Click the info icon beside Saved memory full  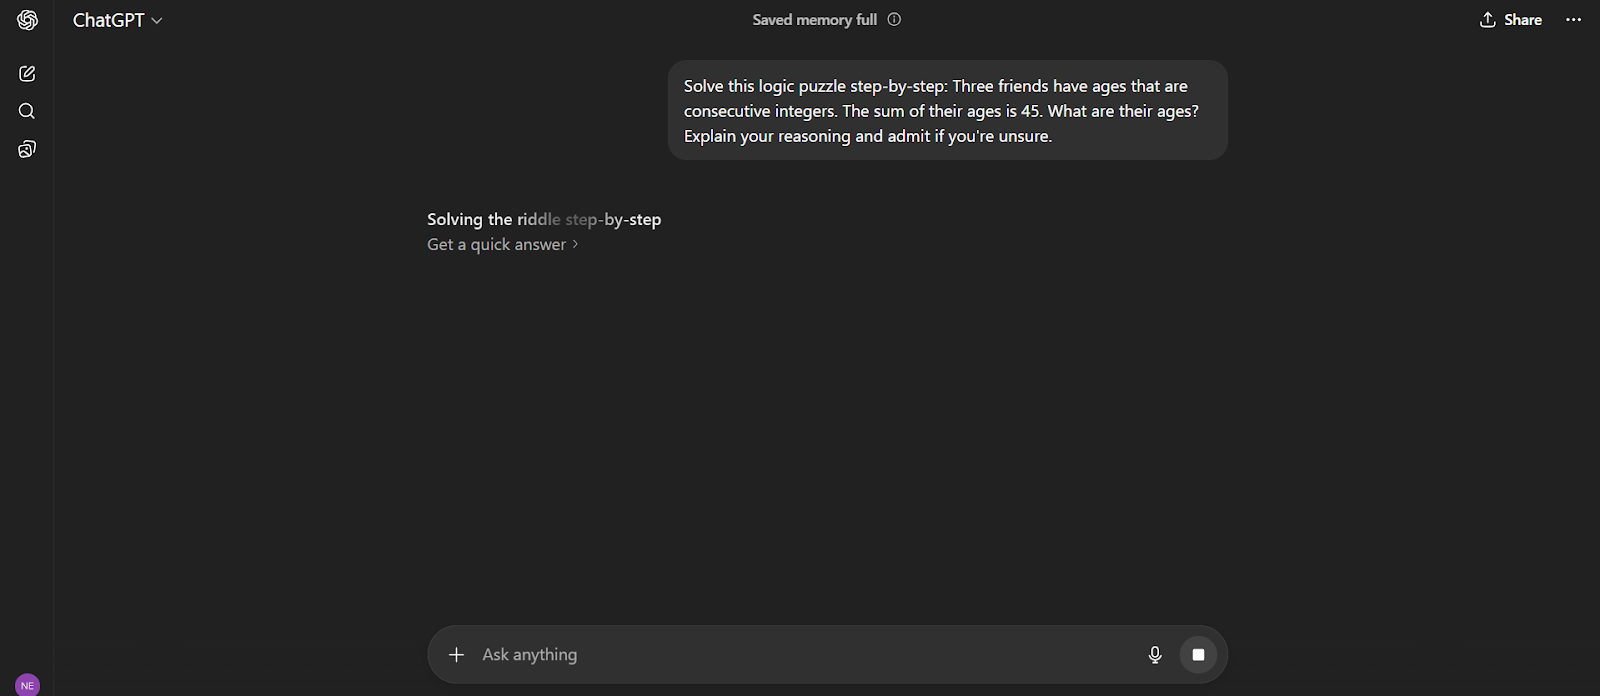pyautogui.click(x=894, y=19)
